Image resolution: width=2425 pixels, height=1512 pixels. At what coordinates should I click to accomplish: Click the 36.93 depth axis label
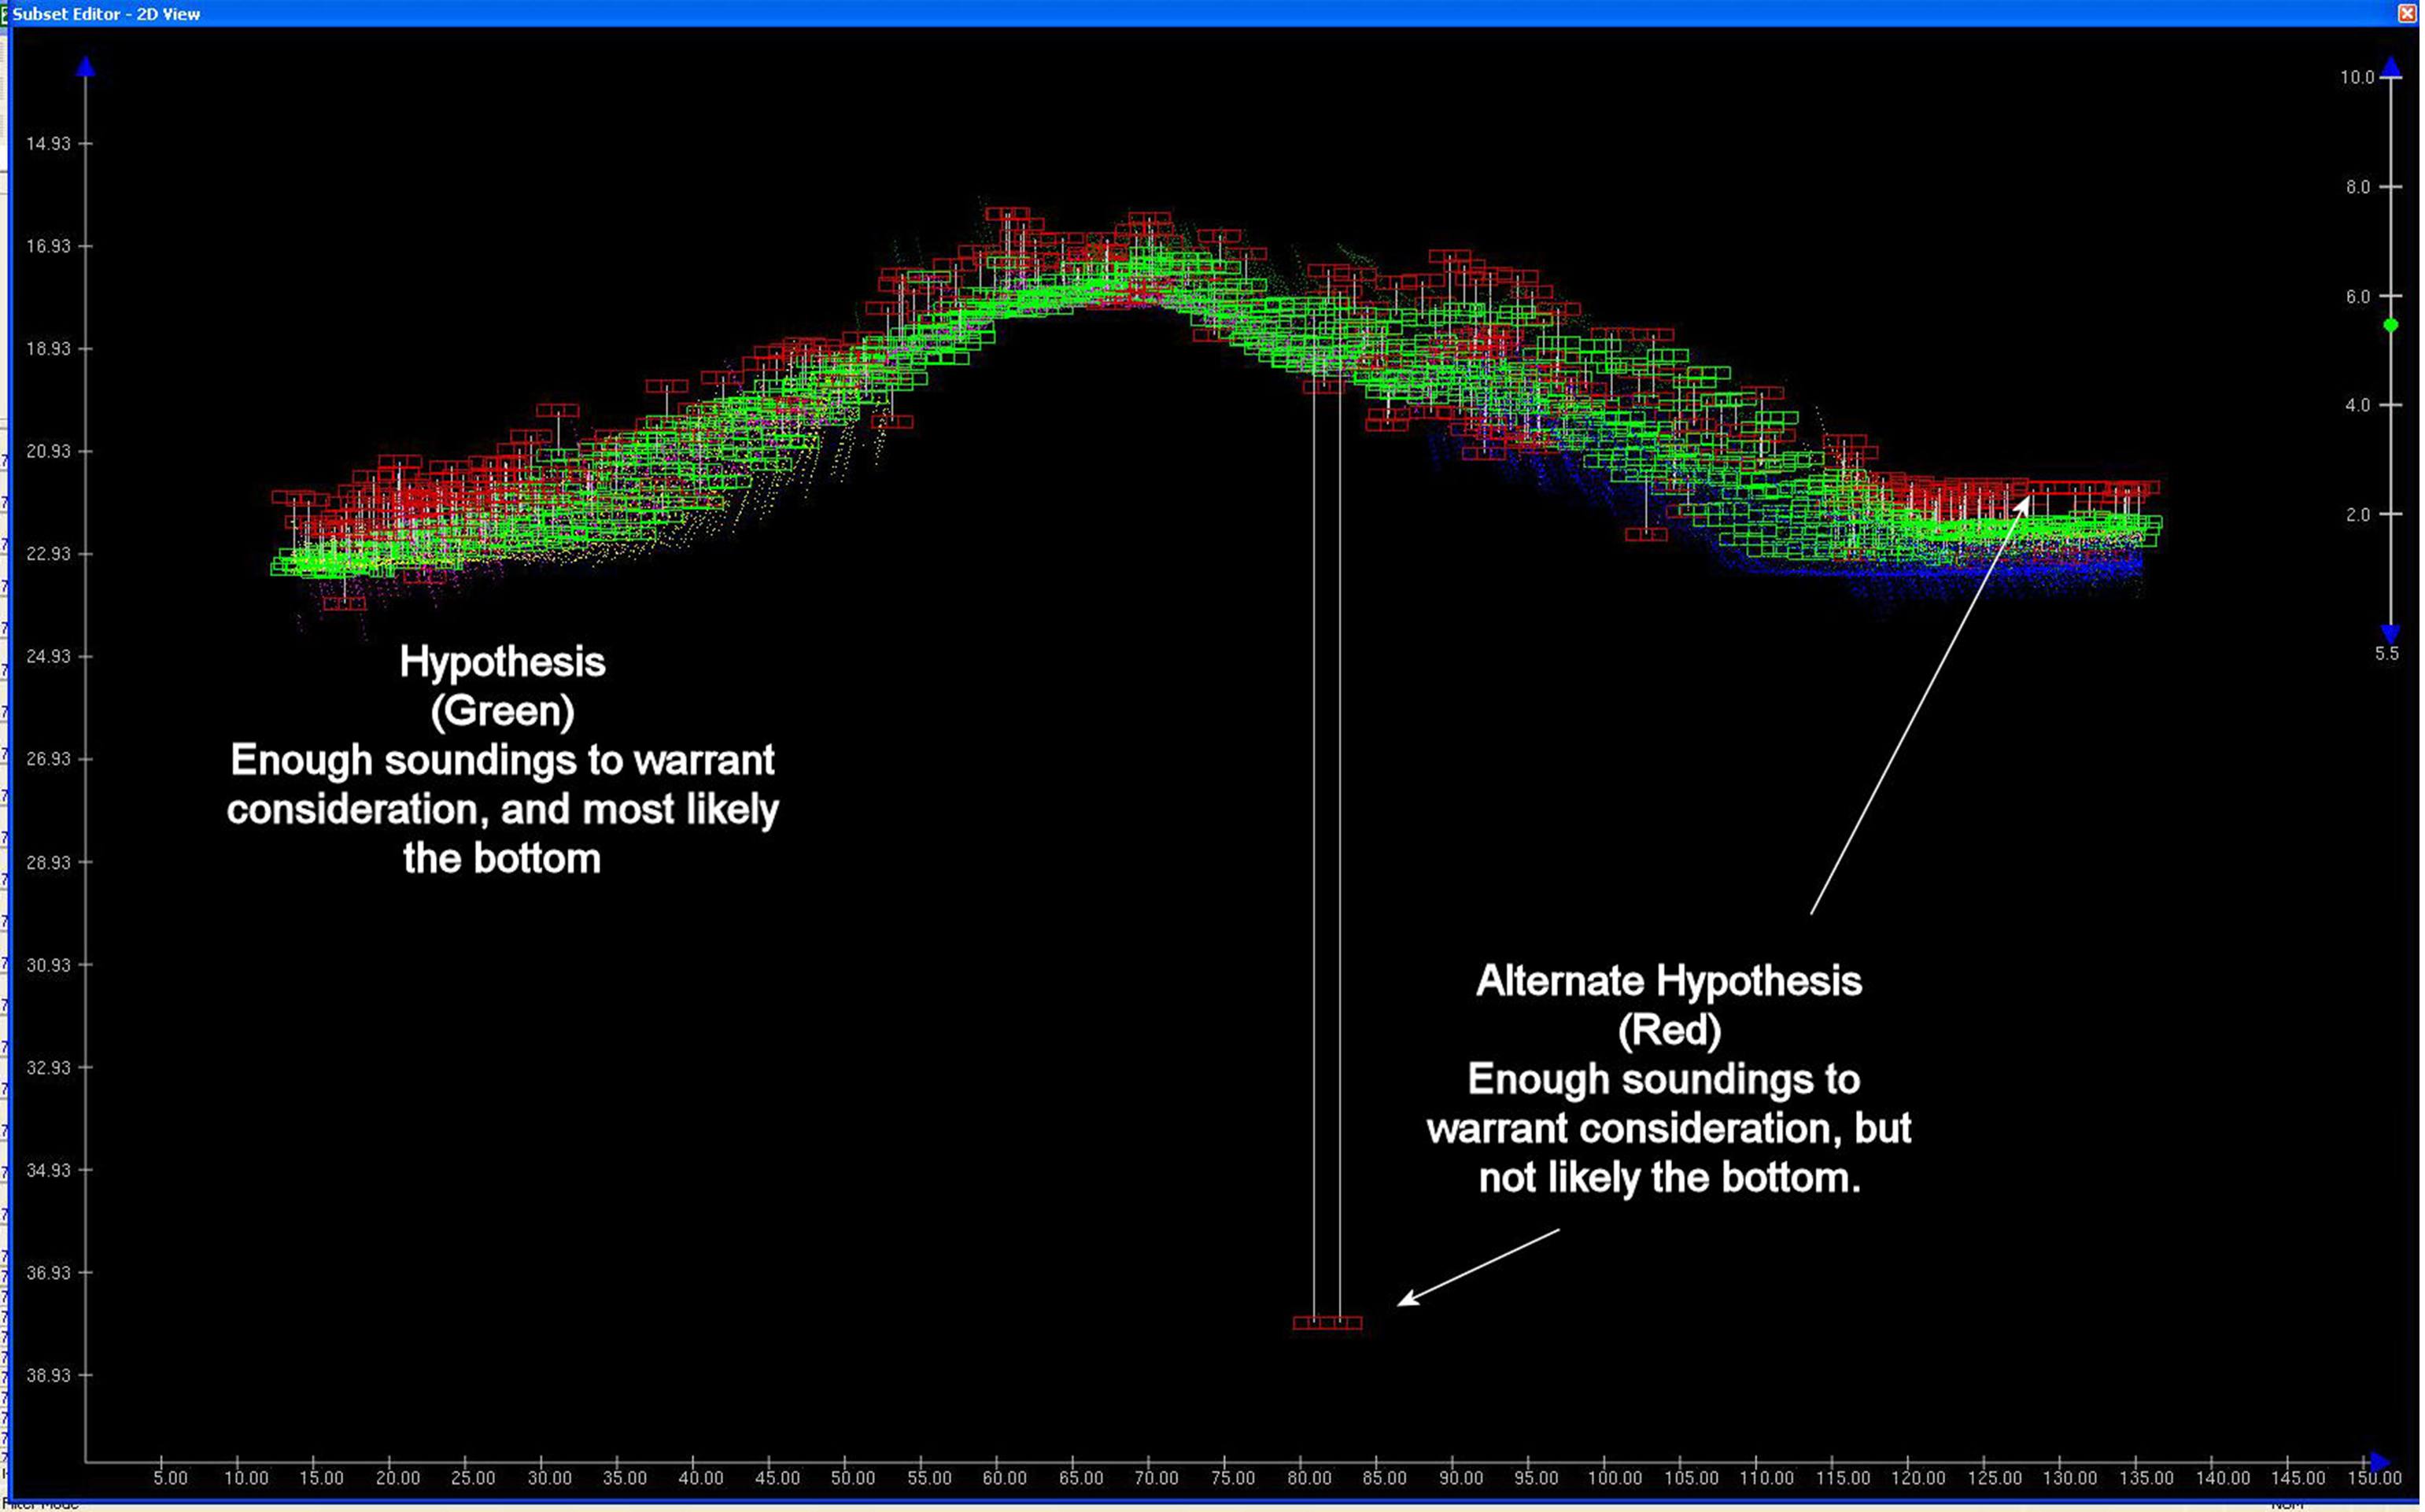click(x=49, y=1273)
